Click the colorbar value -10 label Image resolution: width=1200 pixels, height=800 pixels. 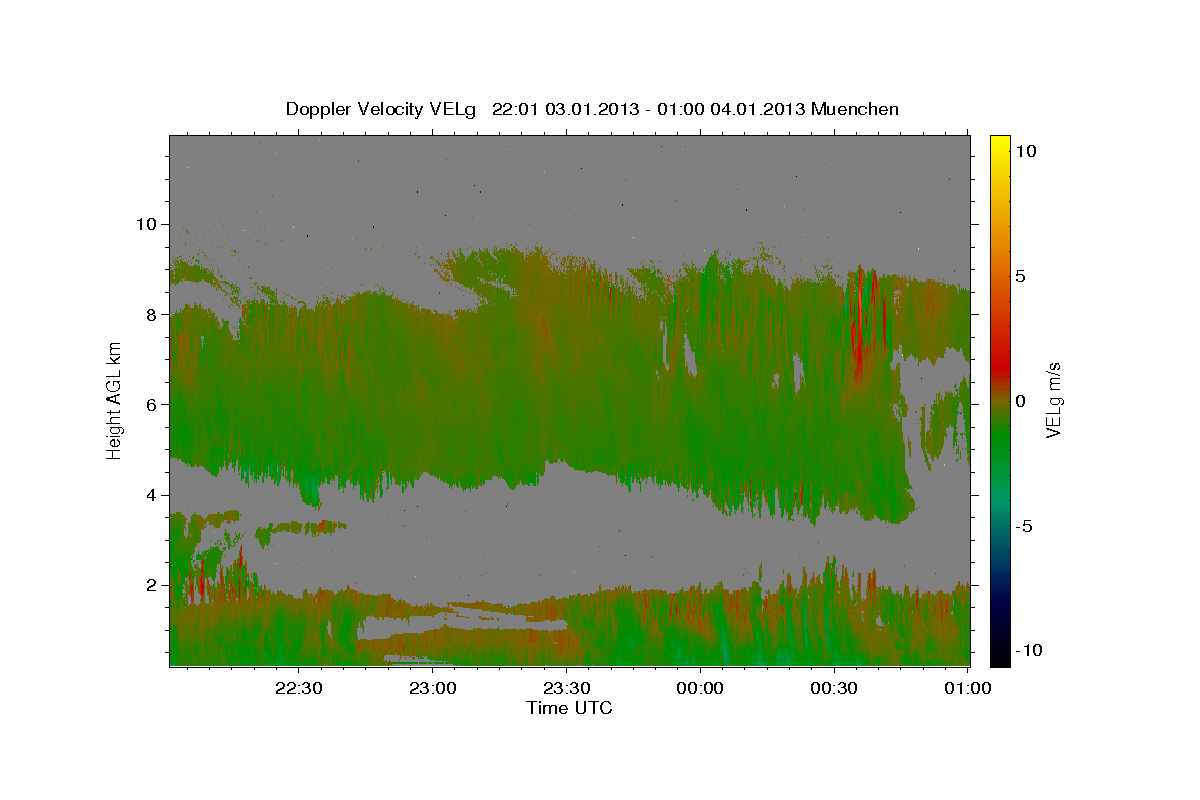point(1030,651)
